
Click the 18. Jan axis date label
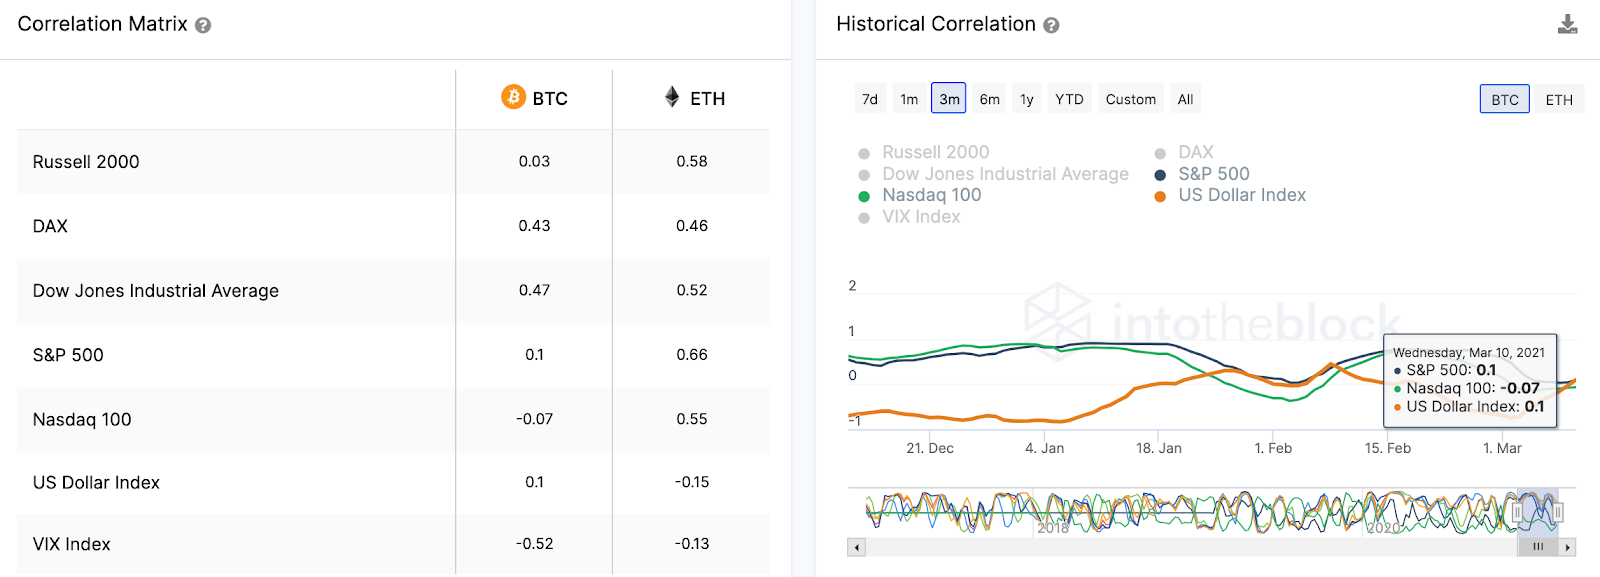tap(1159, 448)
